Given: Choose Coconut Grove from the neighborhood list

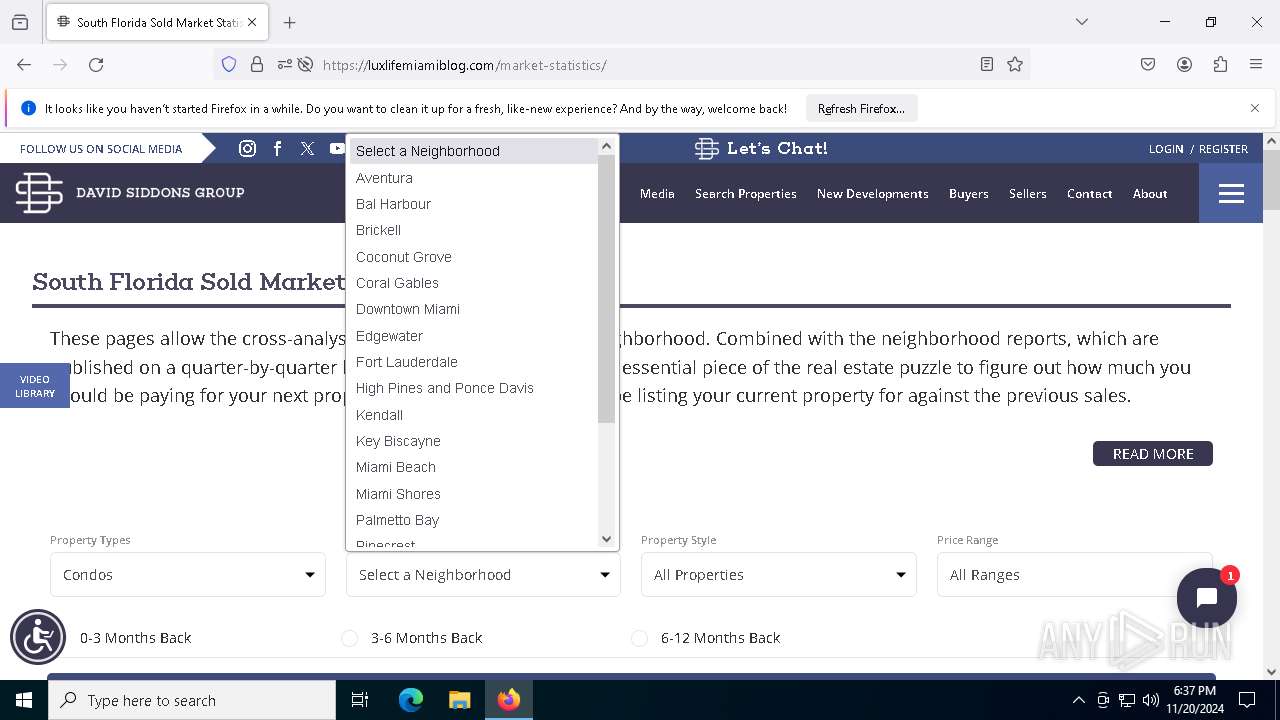Looking at the screenshot, I should (x=472, y=257).
